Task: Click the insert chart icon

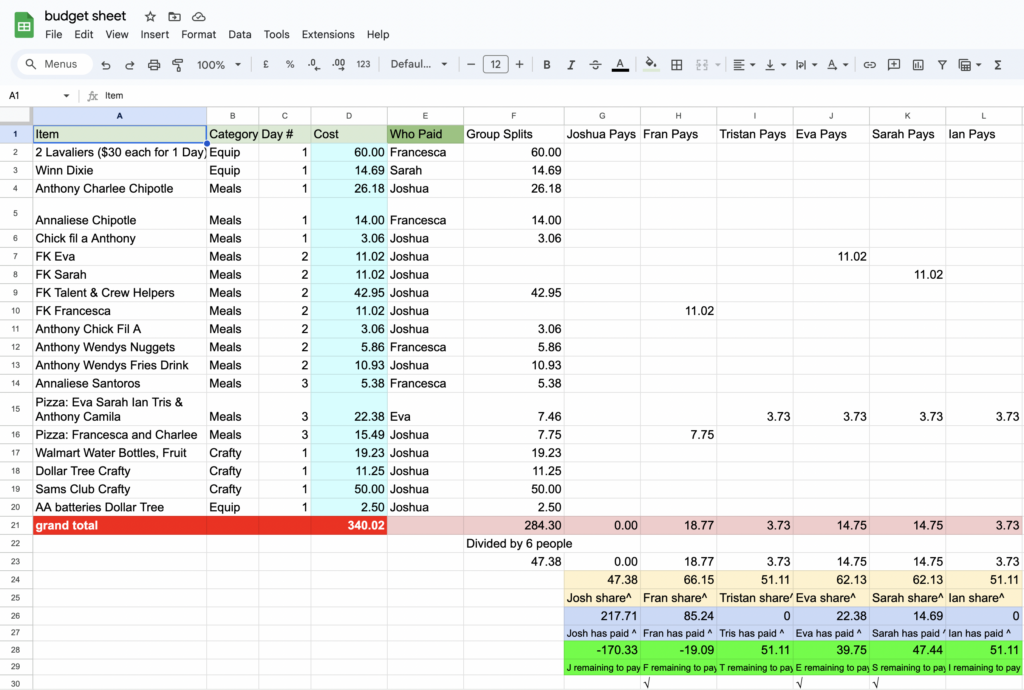Action: pyautogui.click(x=918, y=65)
